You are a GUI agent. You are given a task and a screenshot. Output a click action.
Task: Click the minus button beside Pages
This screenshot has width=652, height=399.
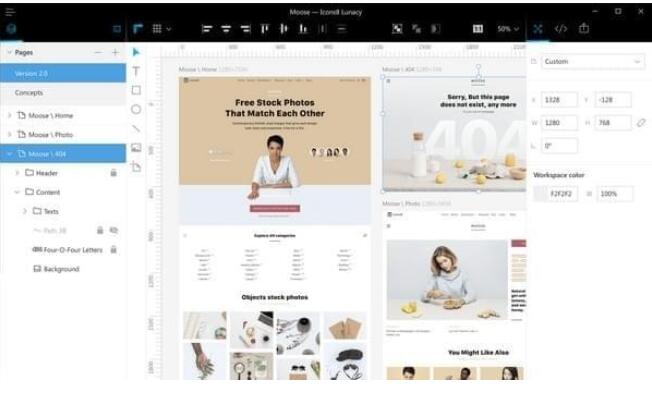tap(98, 52)
